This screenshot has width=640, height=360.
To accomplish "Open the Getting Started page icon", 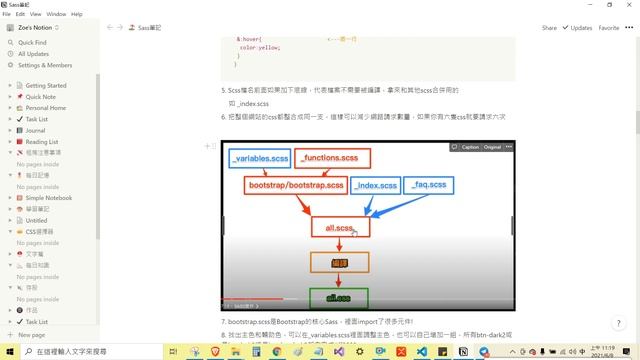I will [20, 85].
